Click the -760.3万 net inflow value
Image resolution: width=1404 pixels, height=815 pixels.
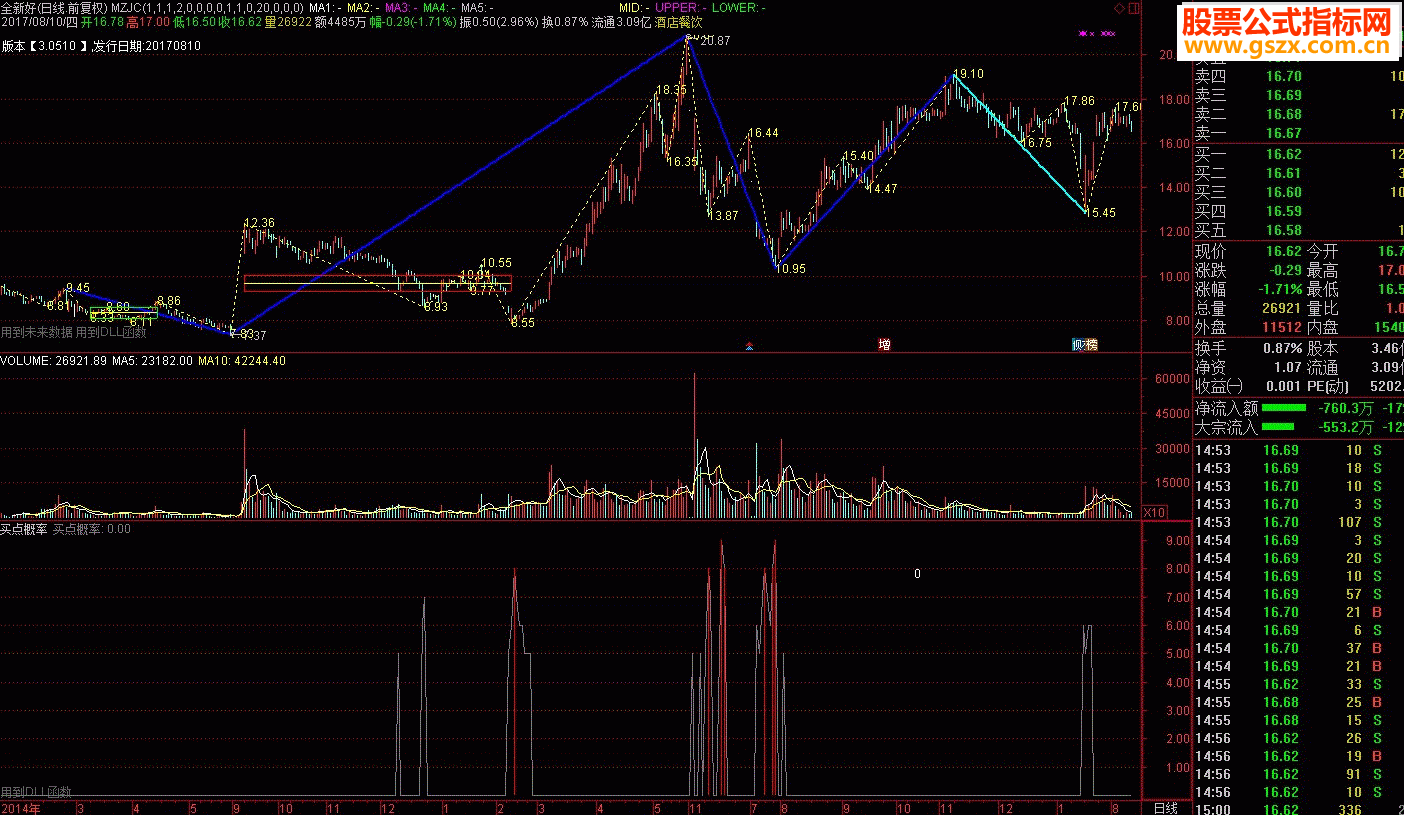[1344, 408]
